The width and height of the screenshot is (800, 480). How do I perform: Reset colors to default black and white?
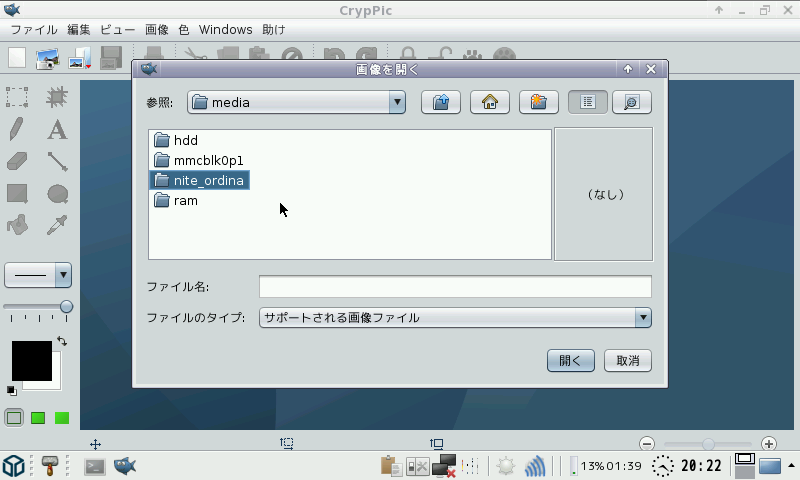click(11, 391)
